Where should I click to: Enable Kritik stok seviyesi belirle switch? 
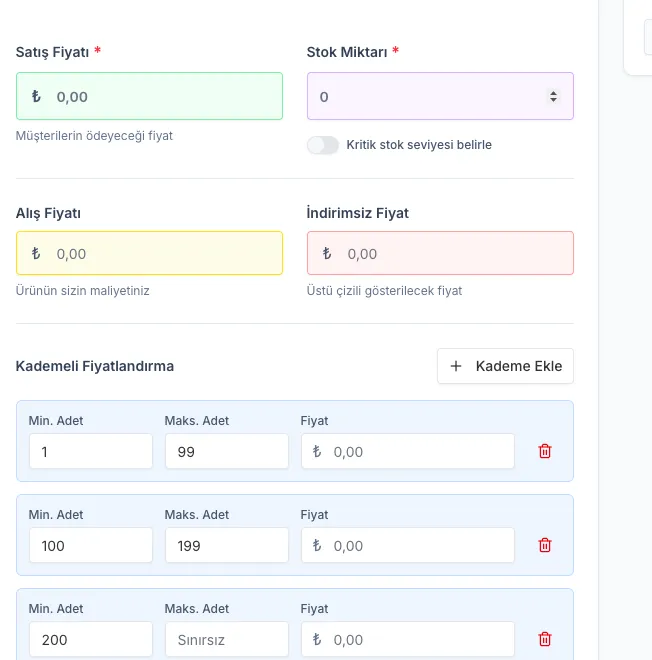(x=323, y=145)
